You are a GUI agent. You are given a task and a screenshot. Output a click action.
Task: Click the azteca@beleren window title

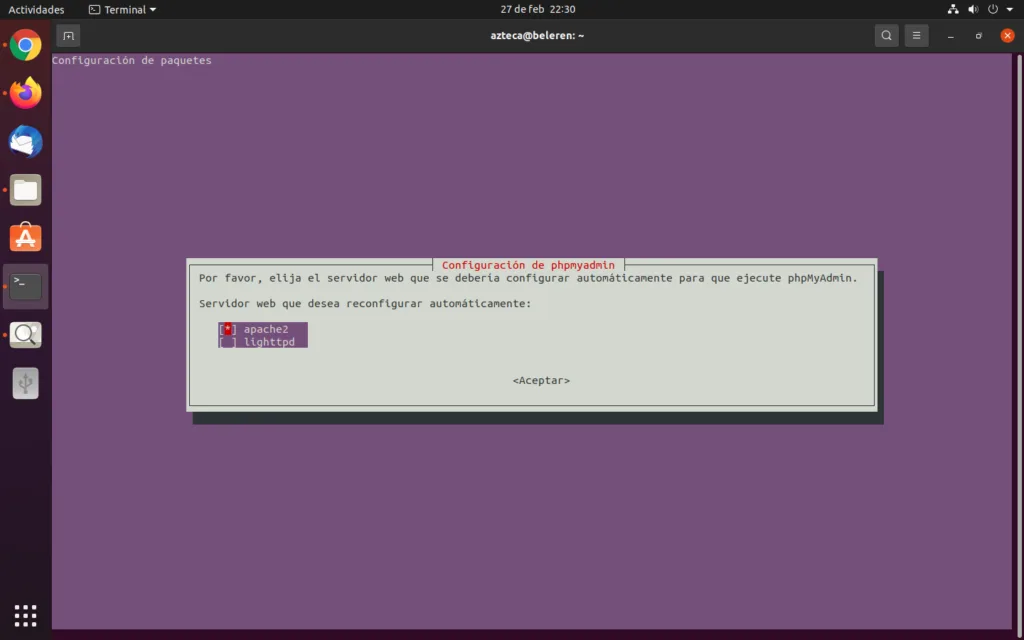point(537,36)
